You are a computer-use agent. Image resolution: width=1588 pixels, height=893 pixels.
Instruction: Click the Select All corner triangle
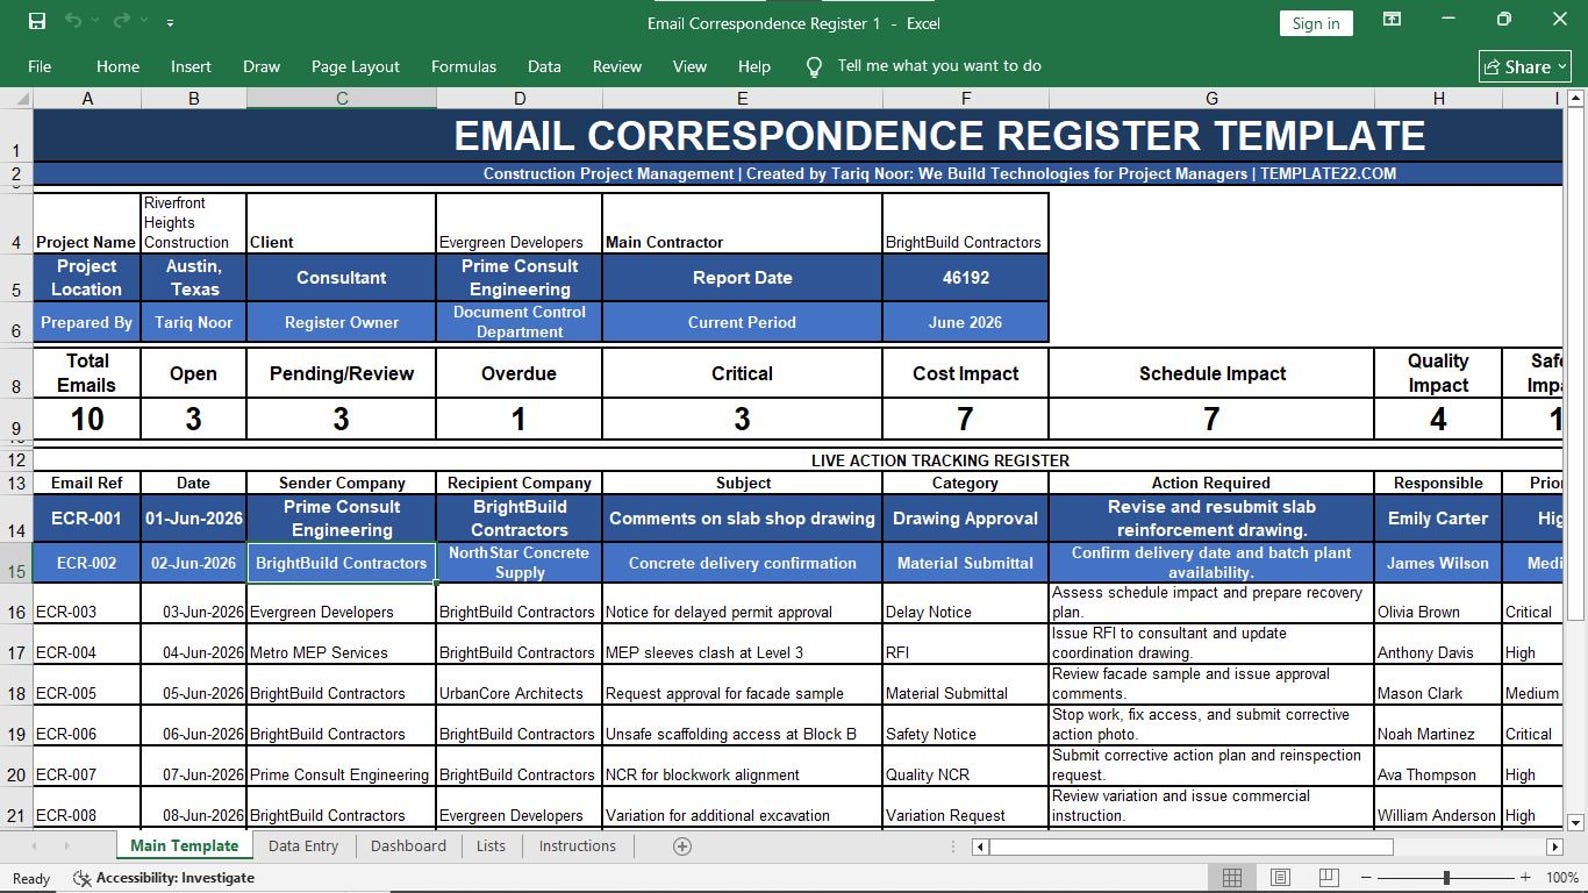17,98
